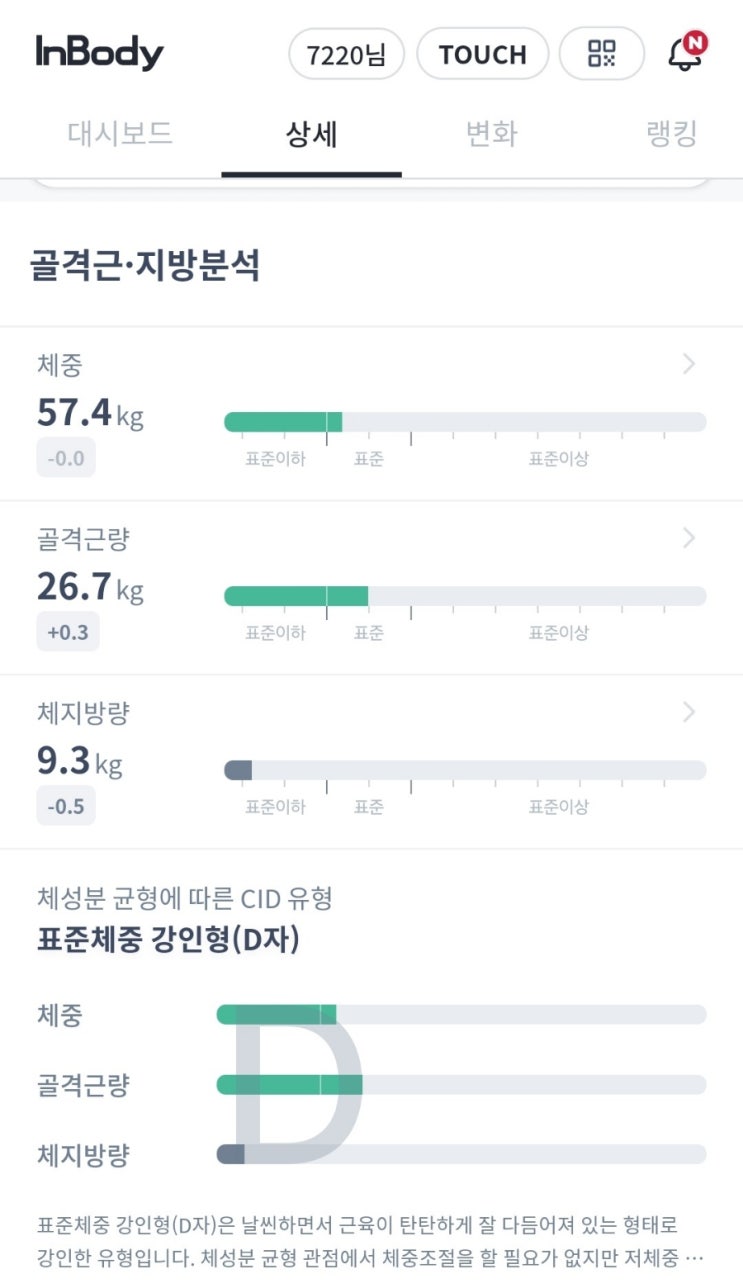Tap the +0.3 muscle change badge
The image size is (743, 1288).
click(x=68, y=631)
